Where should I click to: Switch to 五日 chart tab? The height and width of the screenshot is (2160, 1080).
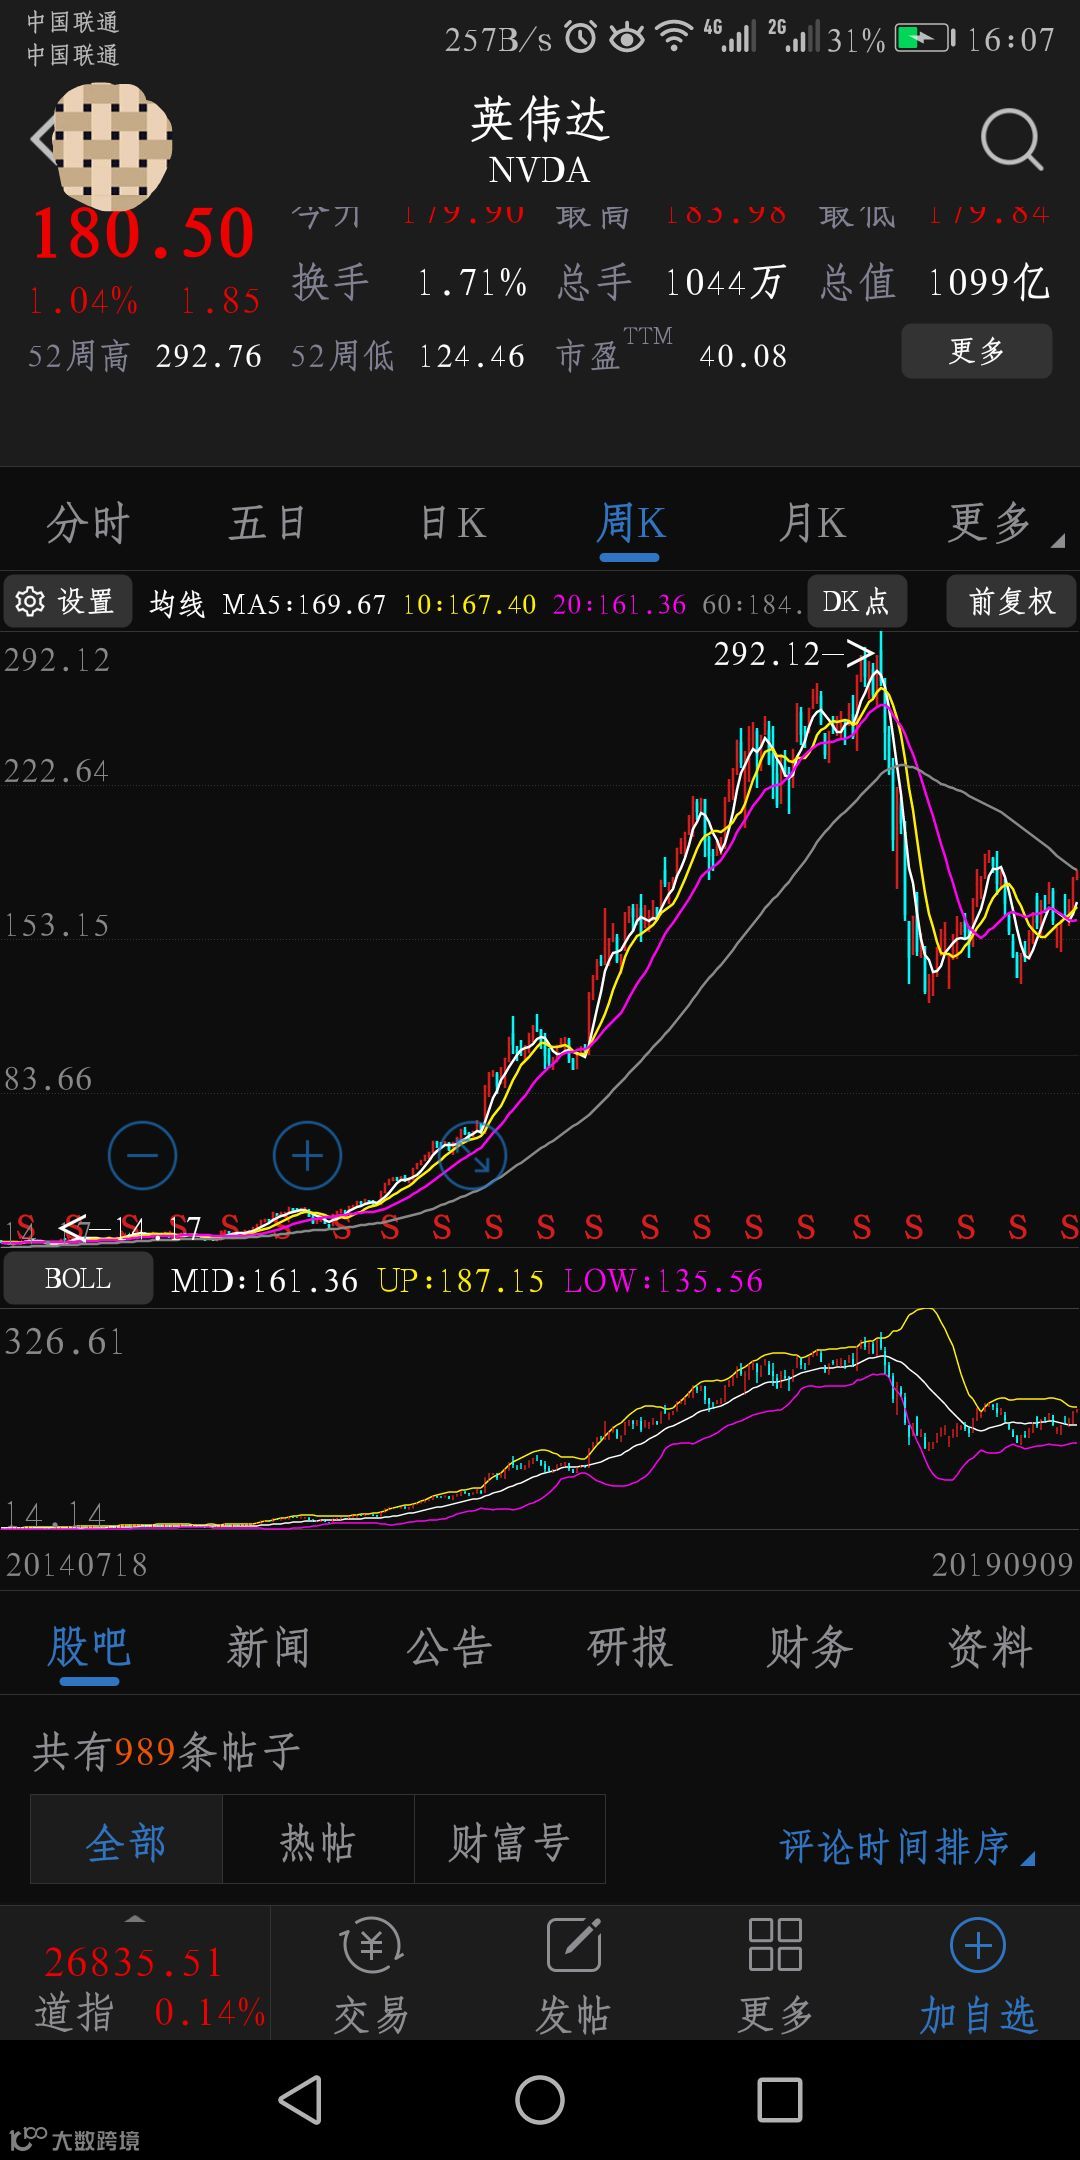(268, 523)
